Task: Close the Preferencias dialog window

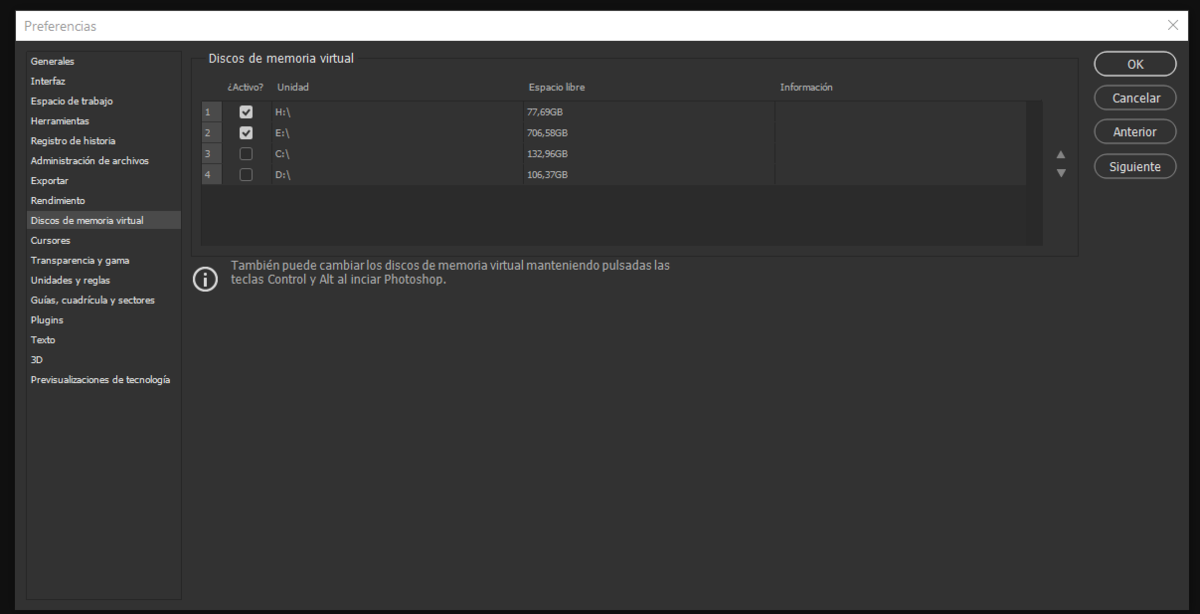Action: tap(1173, 25)
